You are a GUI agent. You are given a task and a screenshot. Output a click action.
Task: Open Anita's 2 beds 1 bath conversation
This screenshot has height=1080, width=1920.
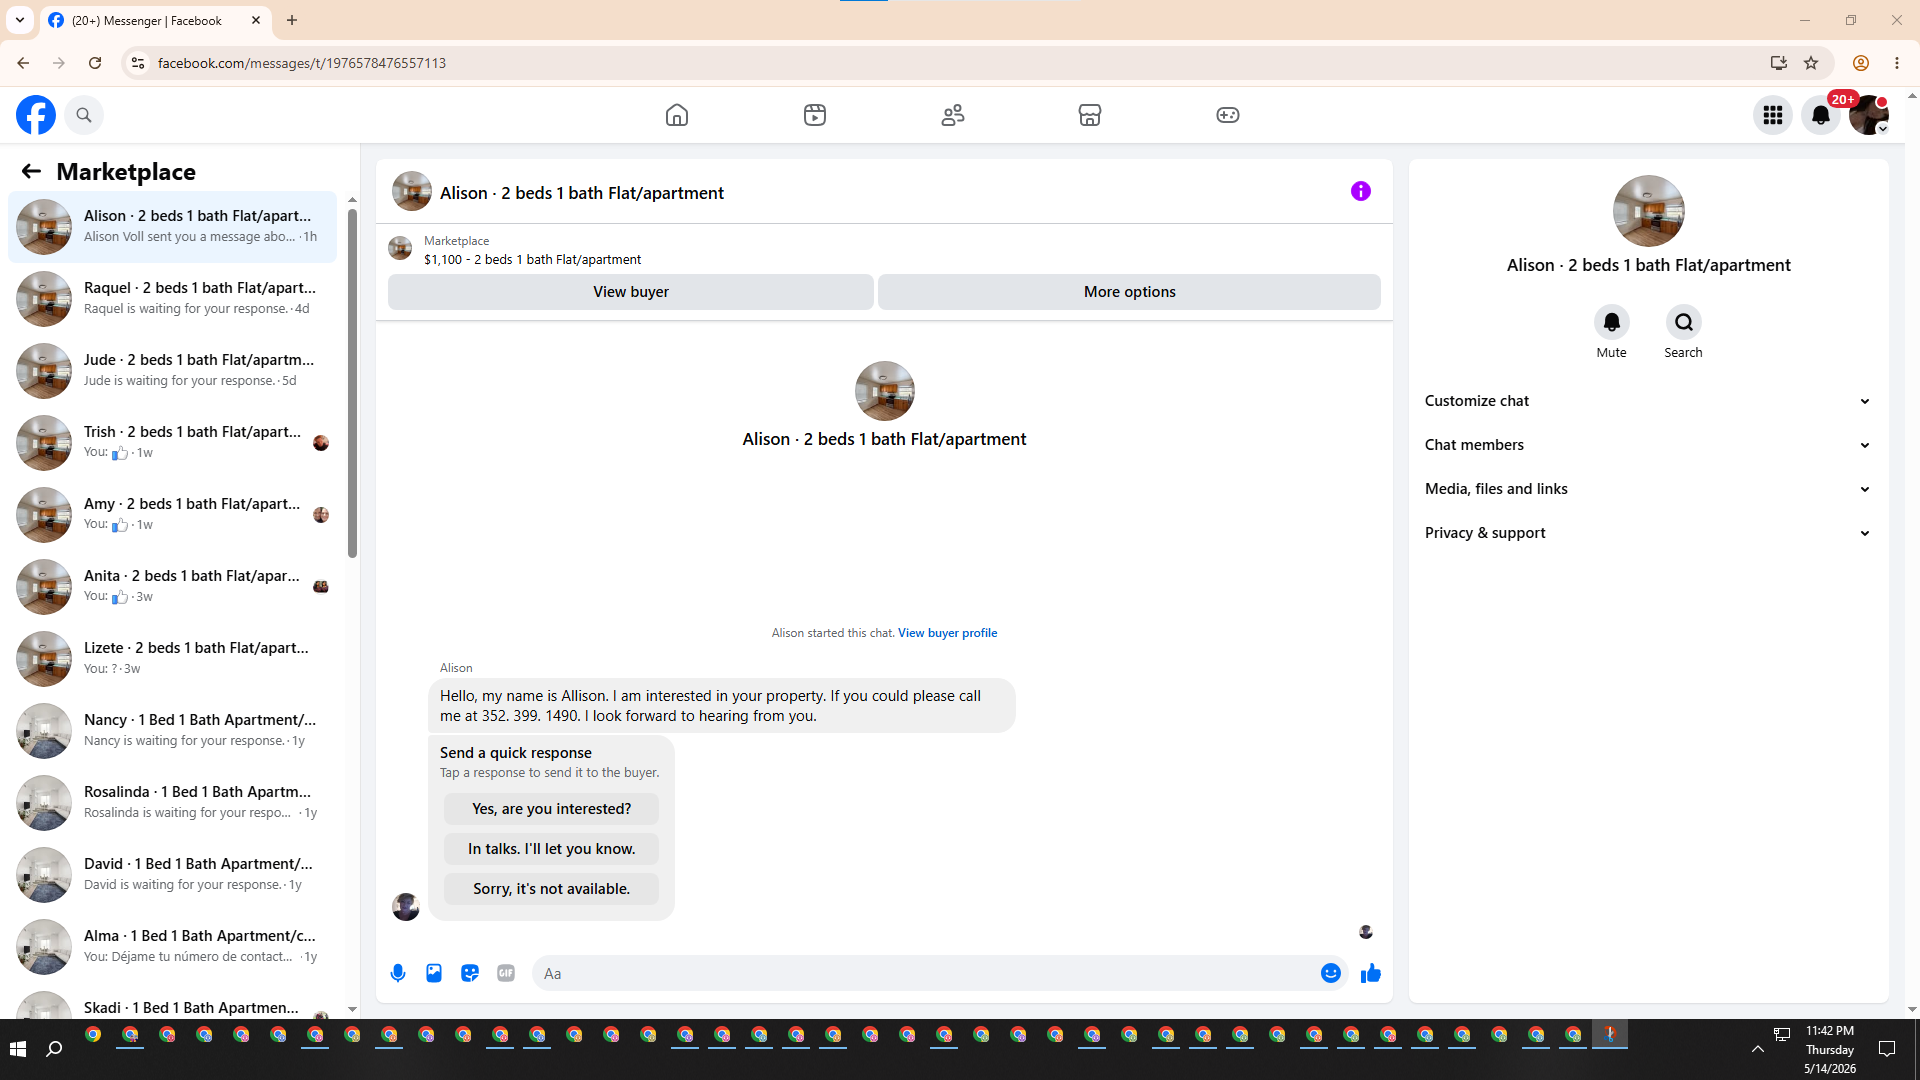172,586
